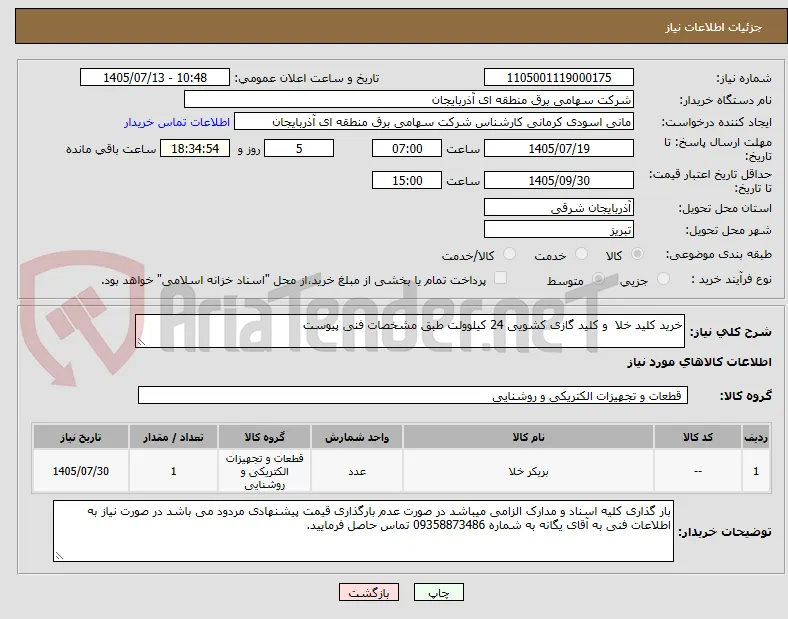
Task: Click the چاپ print button
Action: pos(438,592)
